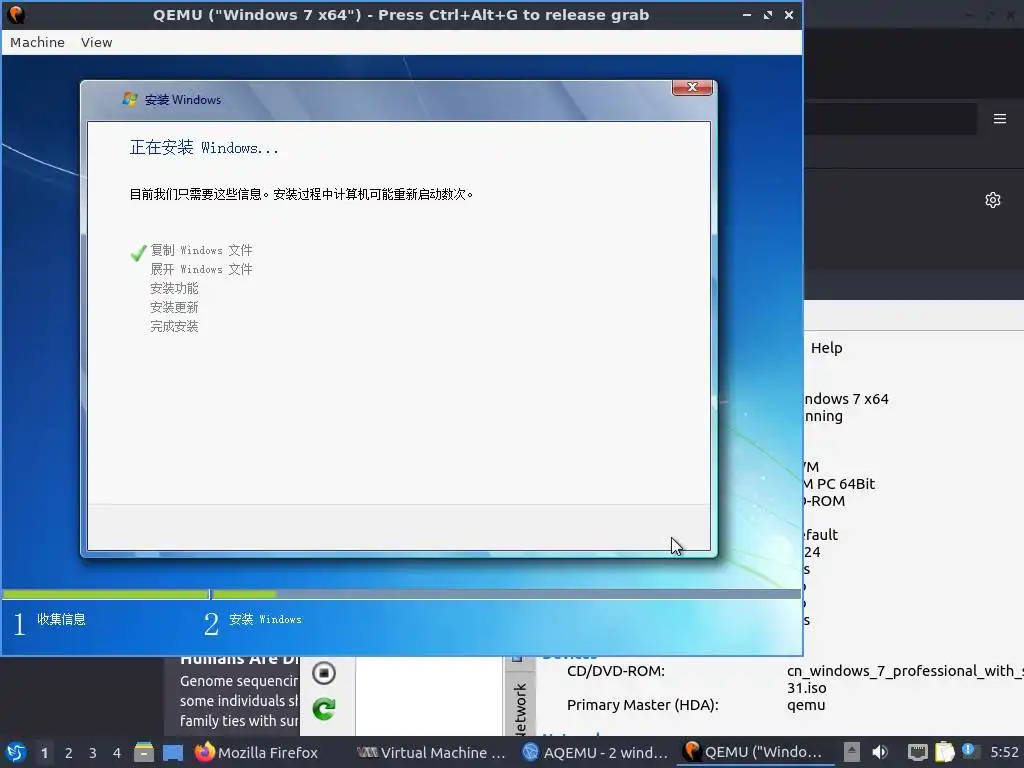Screen dimensions: 1024x768
Task: Switch to workspace 1 in the pager
Action: tap(44, 753)
